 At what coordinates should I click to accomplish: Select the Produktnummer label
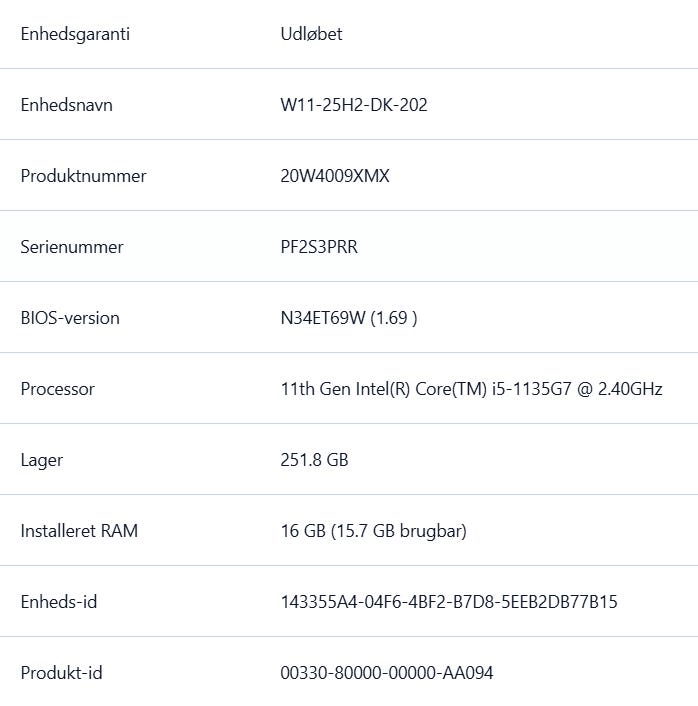coord(83,176)
